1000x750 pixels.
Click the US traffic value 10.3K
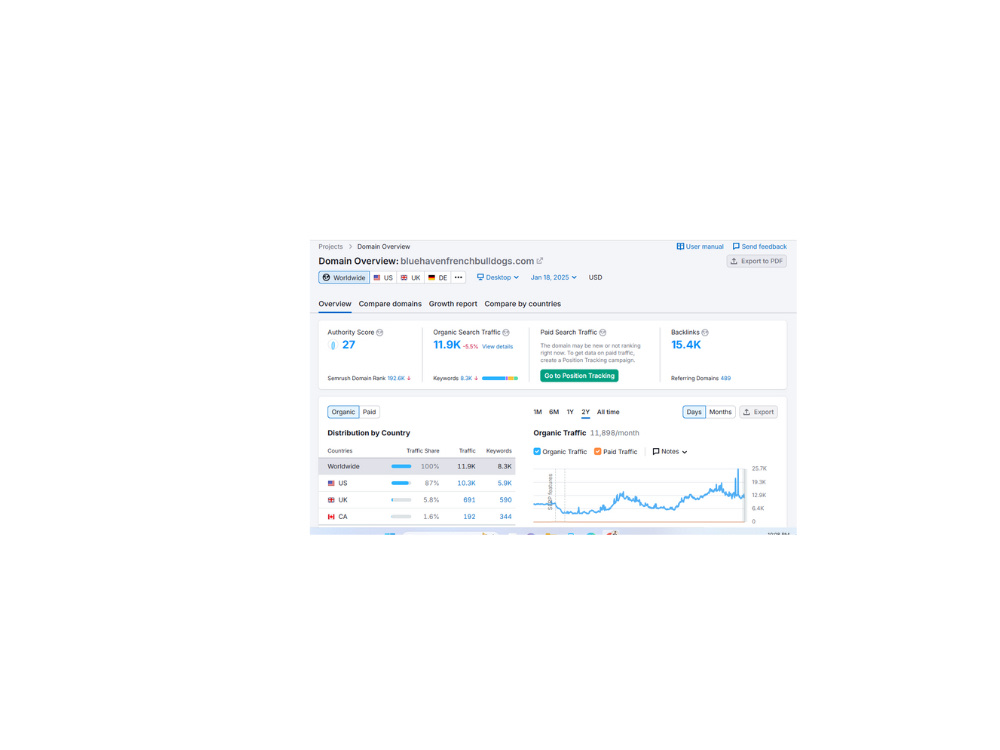pos(466,483)
